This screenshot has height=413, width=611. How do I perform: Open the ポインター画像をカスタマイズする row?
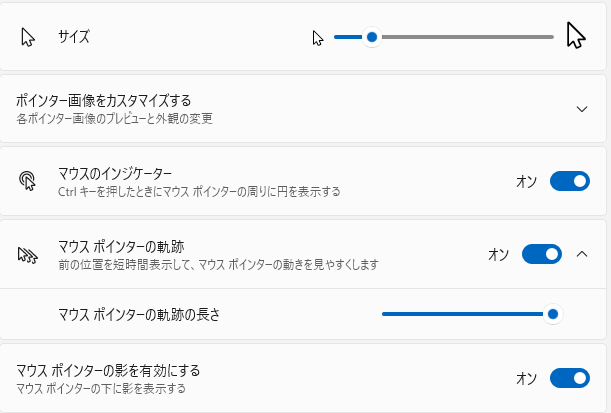[300, 109]
